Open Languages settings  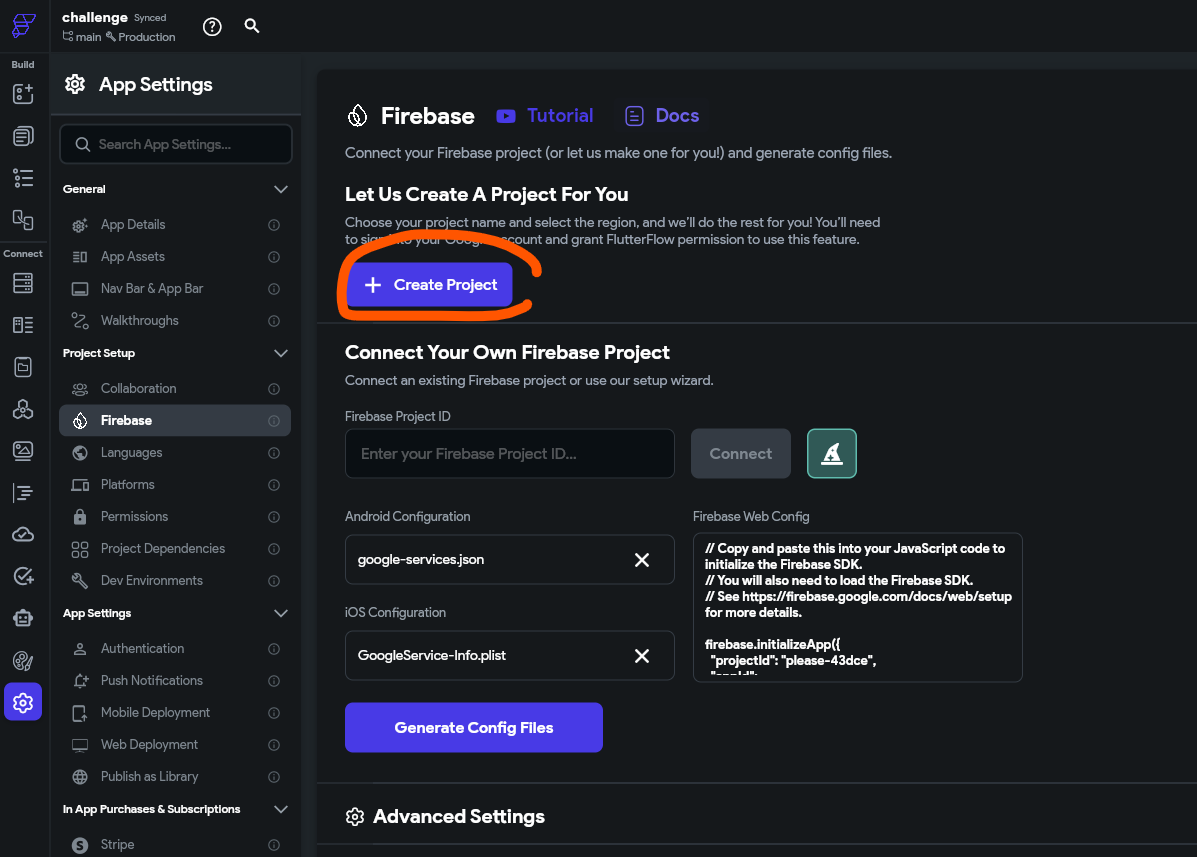(x=175, y=453)
